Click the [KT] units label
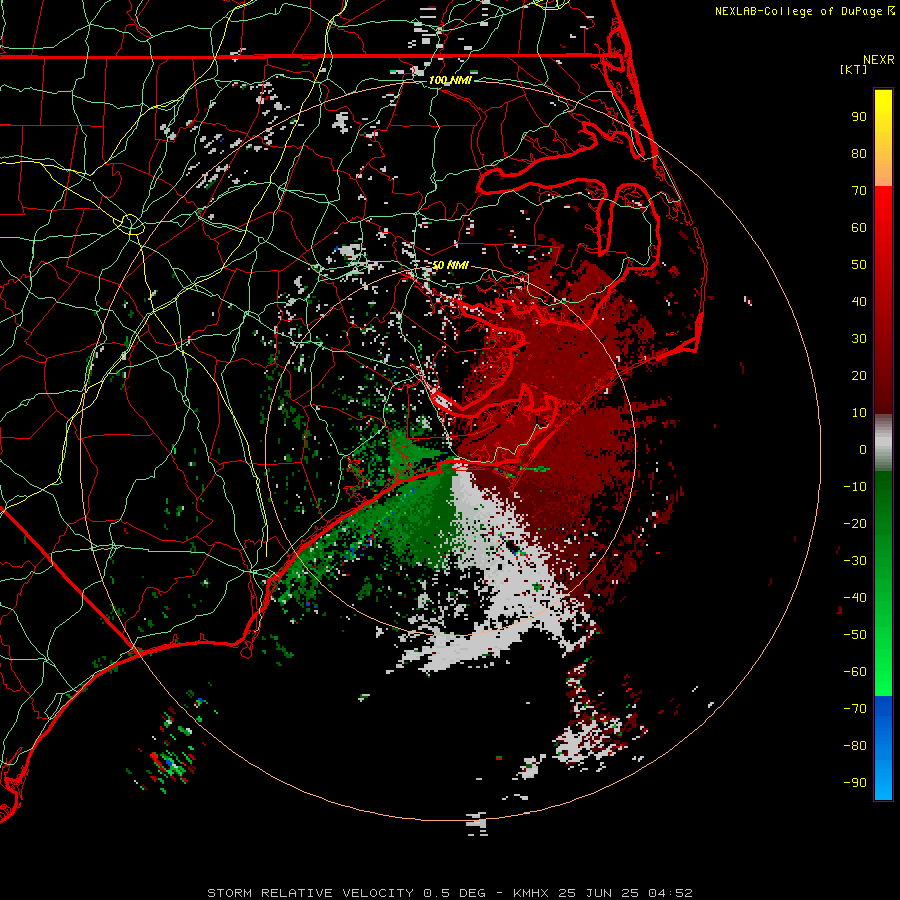This screenshot has height=900, width=900. 853,69
